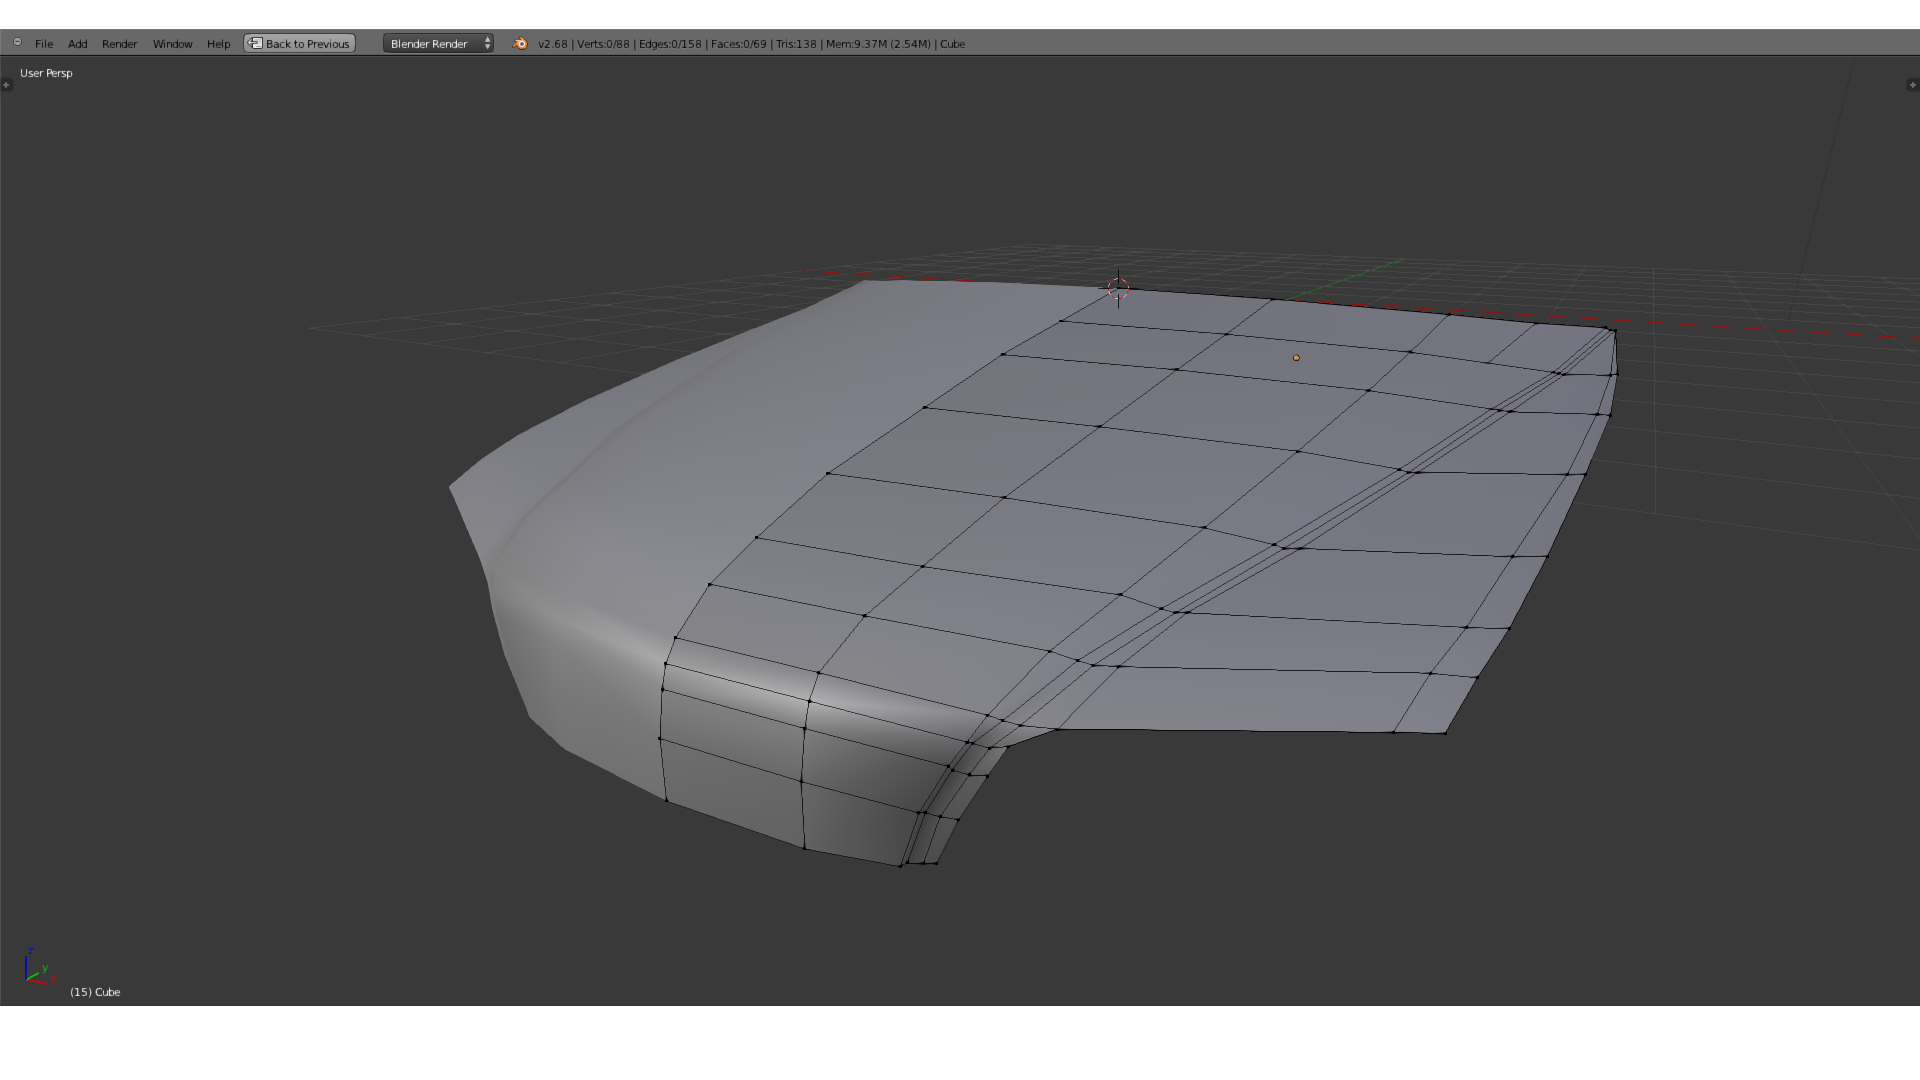The image size is (1920, 1080).
Task: Open the Window menu
Action: point(172,44)
